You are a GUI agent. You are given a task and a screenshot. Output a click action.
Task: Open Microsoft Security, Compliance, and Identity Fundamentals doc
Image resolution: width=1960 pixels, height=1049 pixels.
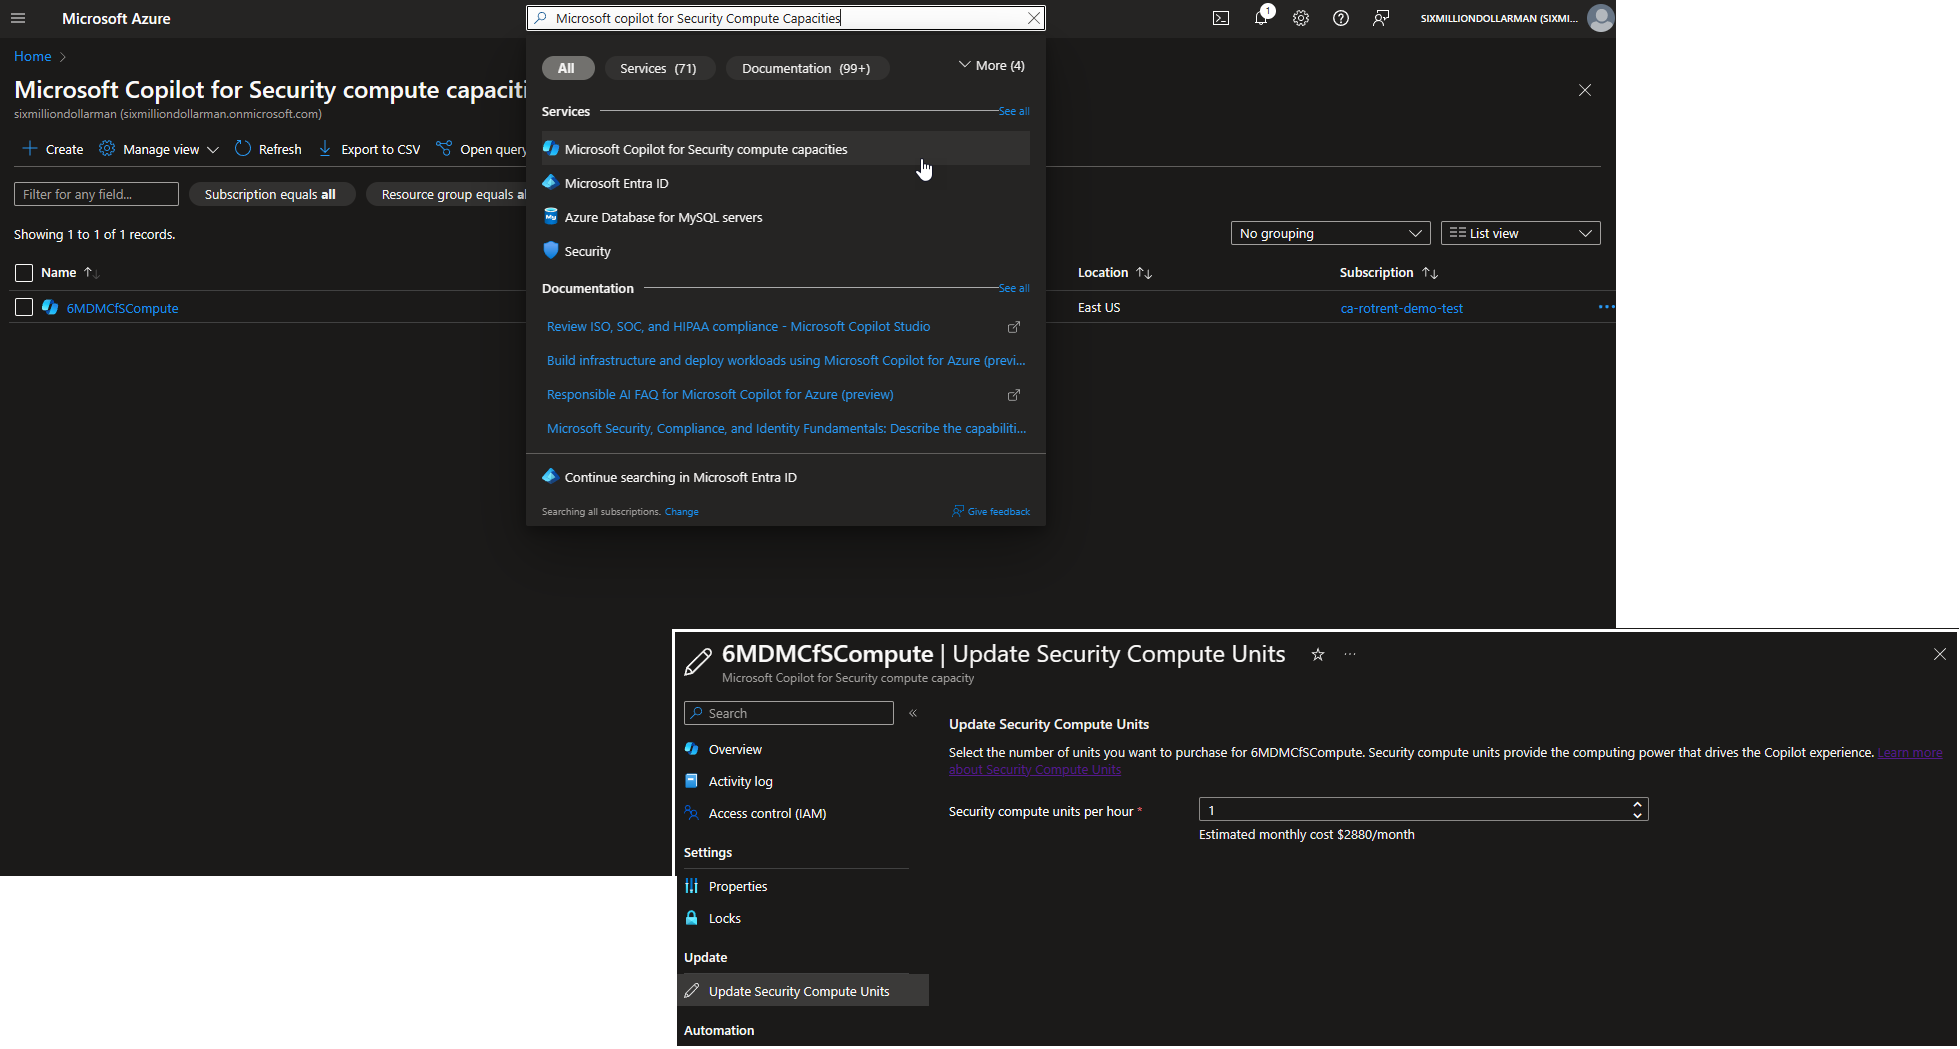click(x=786, y=429)
